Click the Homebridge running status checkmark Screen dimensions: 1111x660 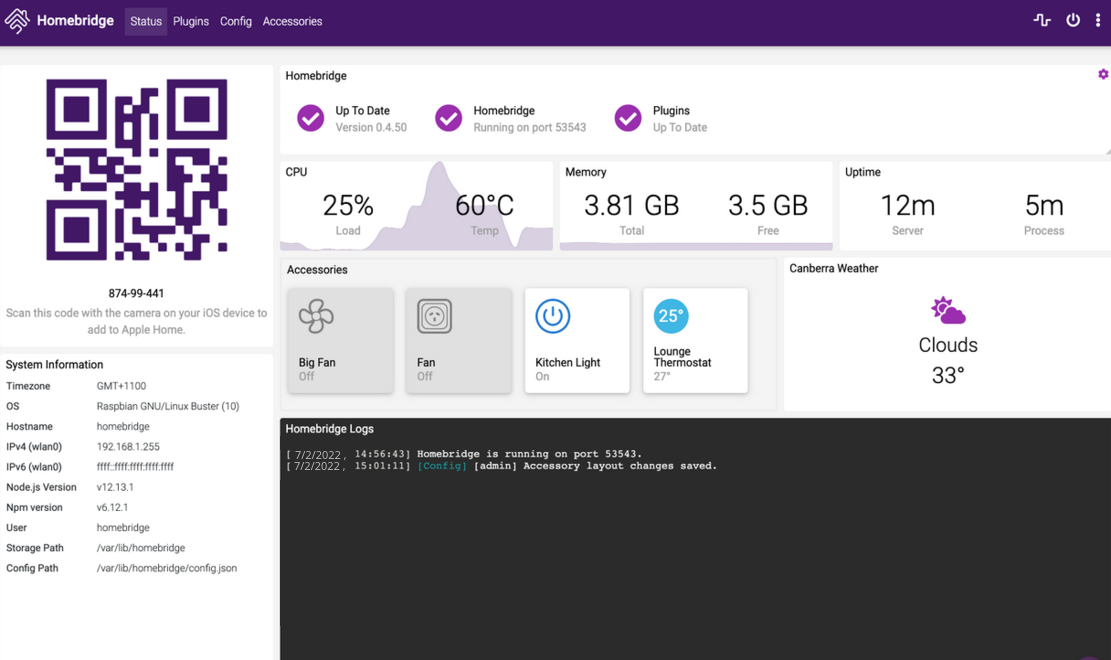point(448,118)
